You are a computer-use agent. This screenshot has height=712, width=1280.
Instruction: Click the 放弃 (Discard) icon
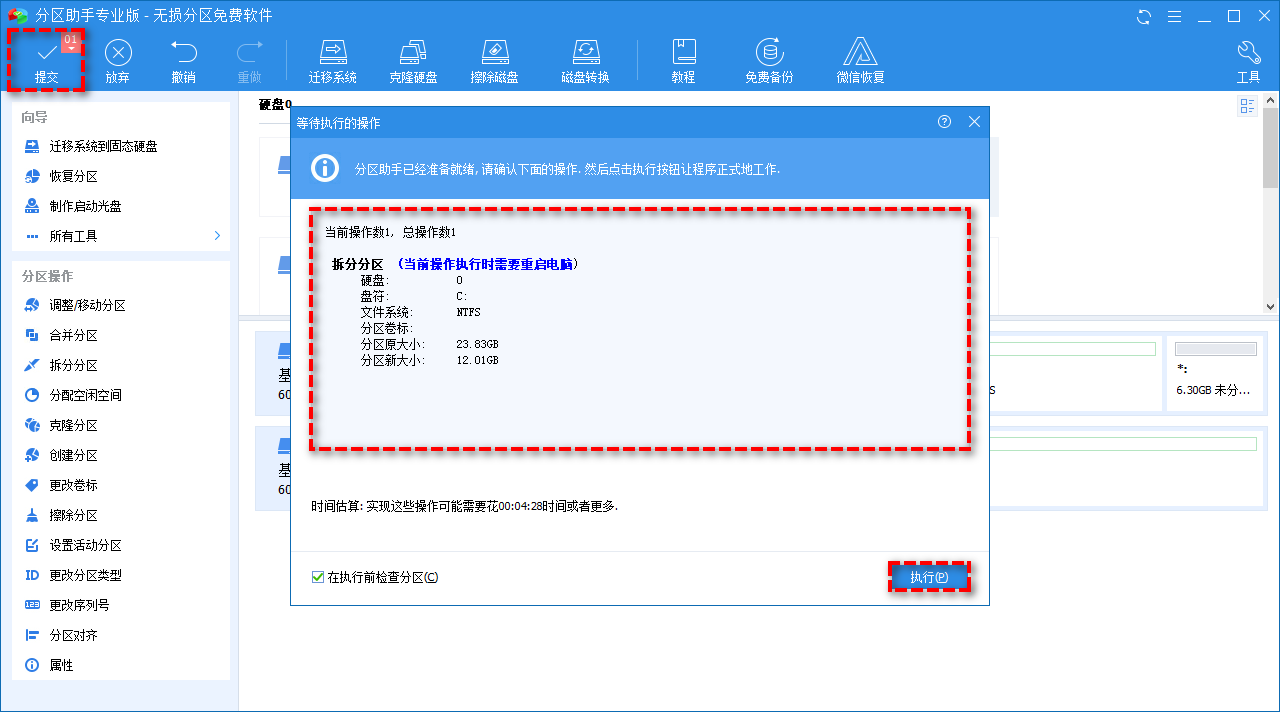click(x=119, y=58)
